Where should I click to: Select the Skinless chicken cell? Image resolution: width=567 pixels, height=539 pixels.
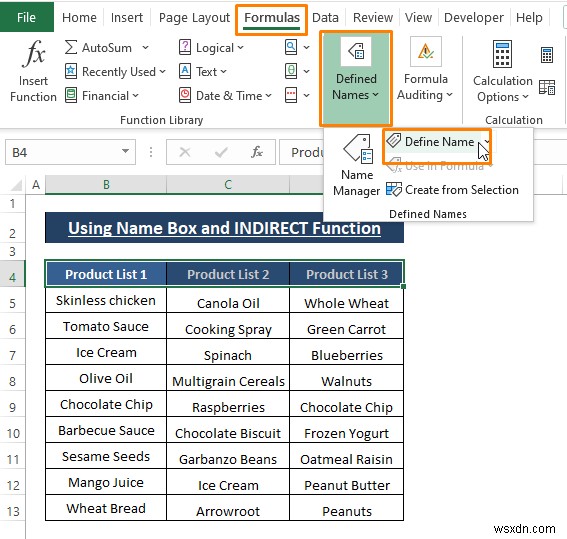106,300
